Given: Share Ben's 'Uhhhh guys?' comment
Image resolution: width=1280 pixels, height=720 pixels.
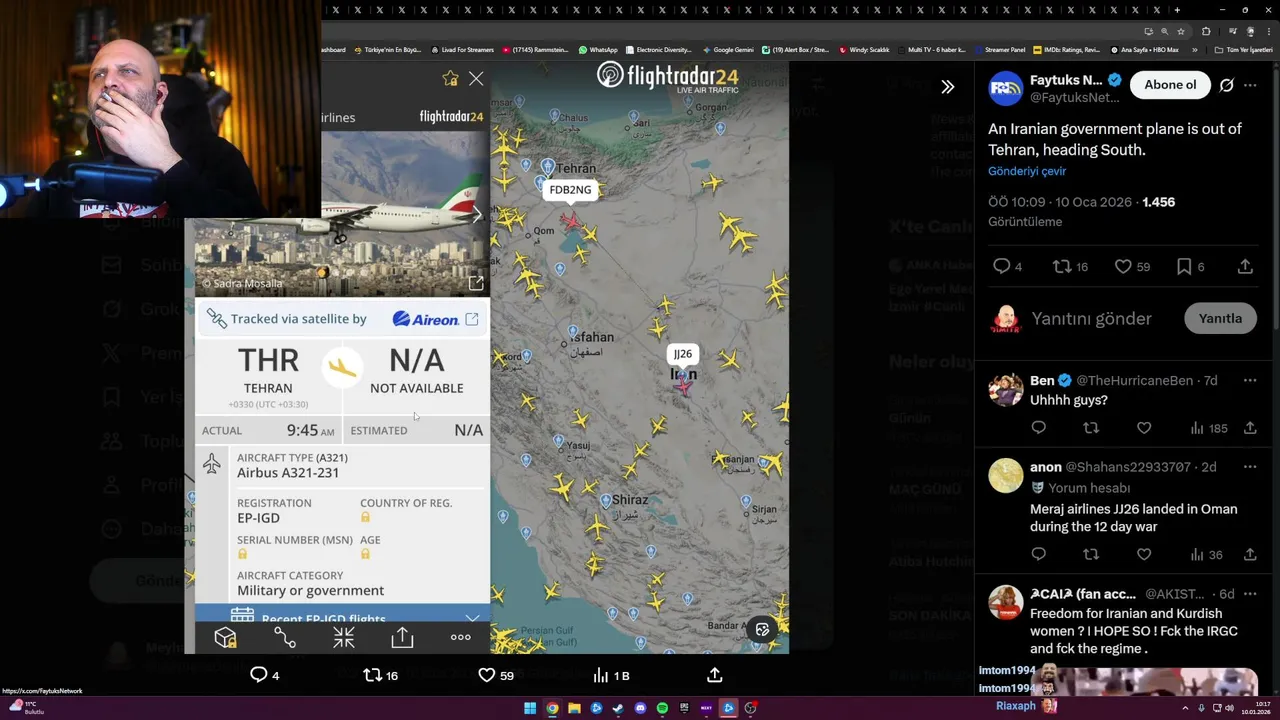Looking at the screenshot, I should (x=1250, y=428).
